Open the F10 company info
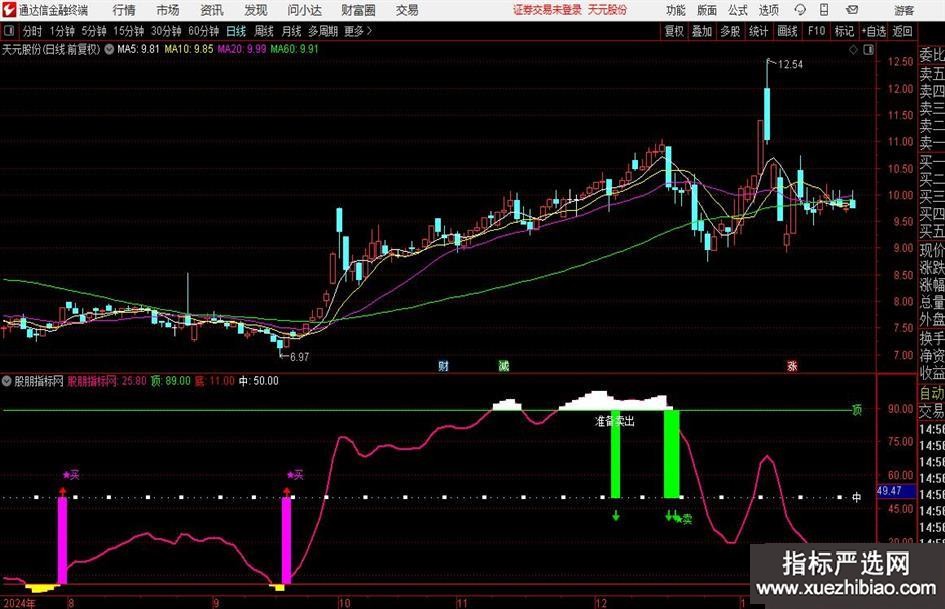This screenshot has width=945, height=609. coord(816,31)
